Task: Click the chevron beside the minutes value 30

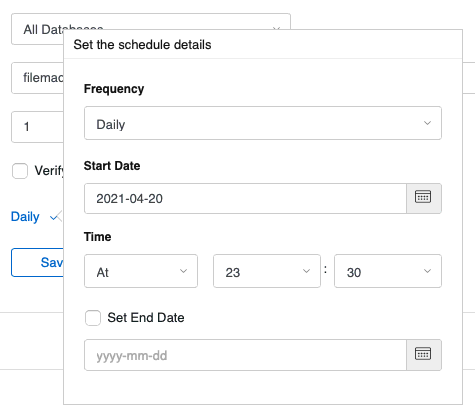Action: coord(427,271)
